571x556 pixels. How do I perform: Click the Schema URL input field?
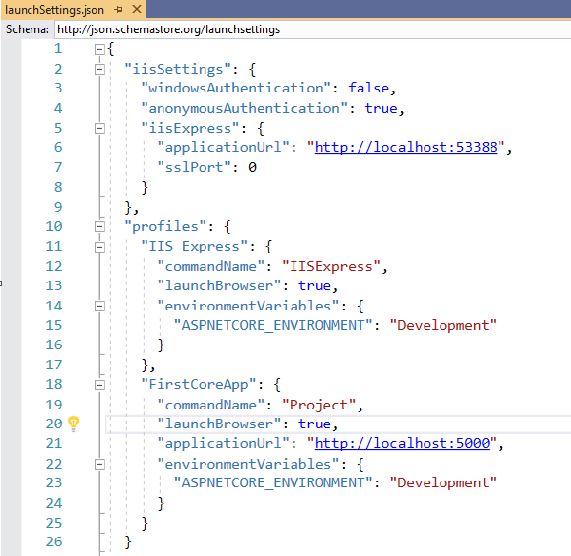tap(312, 29)
